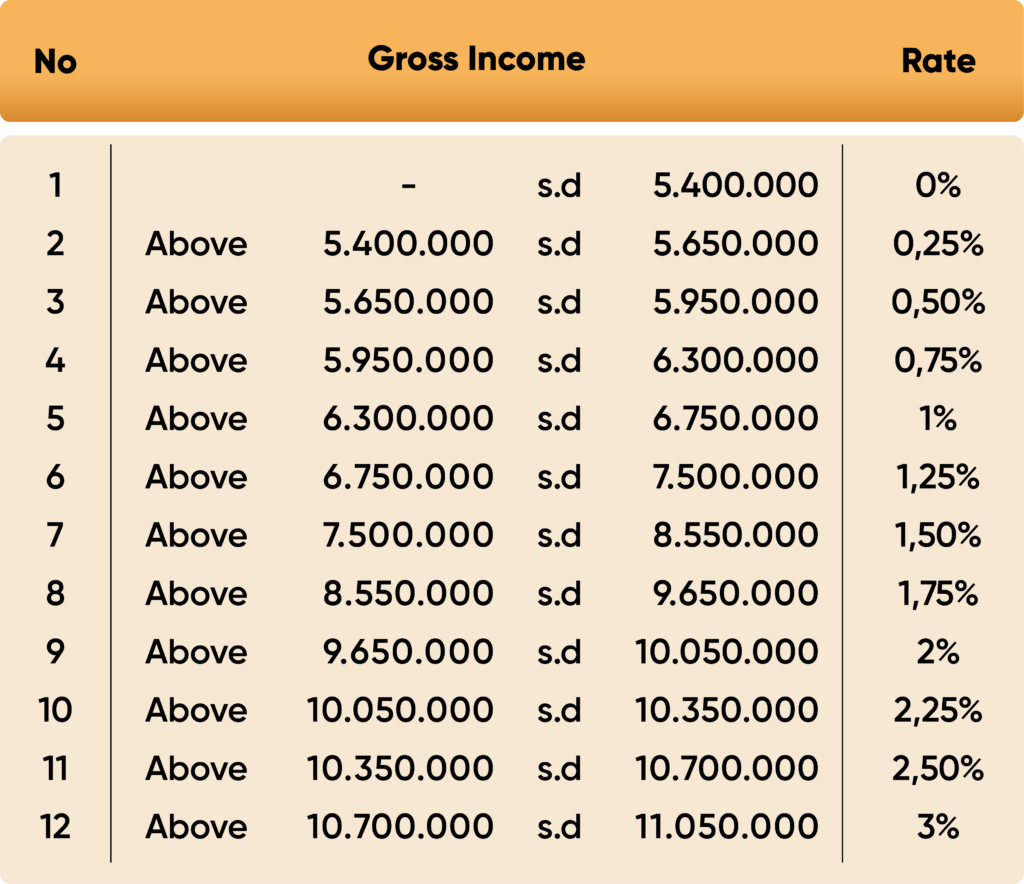Click the "Above" label in row 2

pyautogui.click(x=196, y=244)
